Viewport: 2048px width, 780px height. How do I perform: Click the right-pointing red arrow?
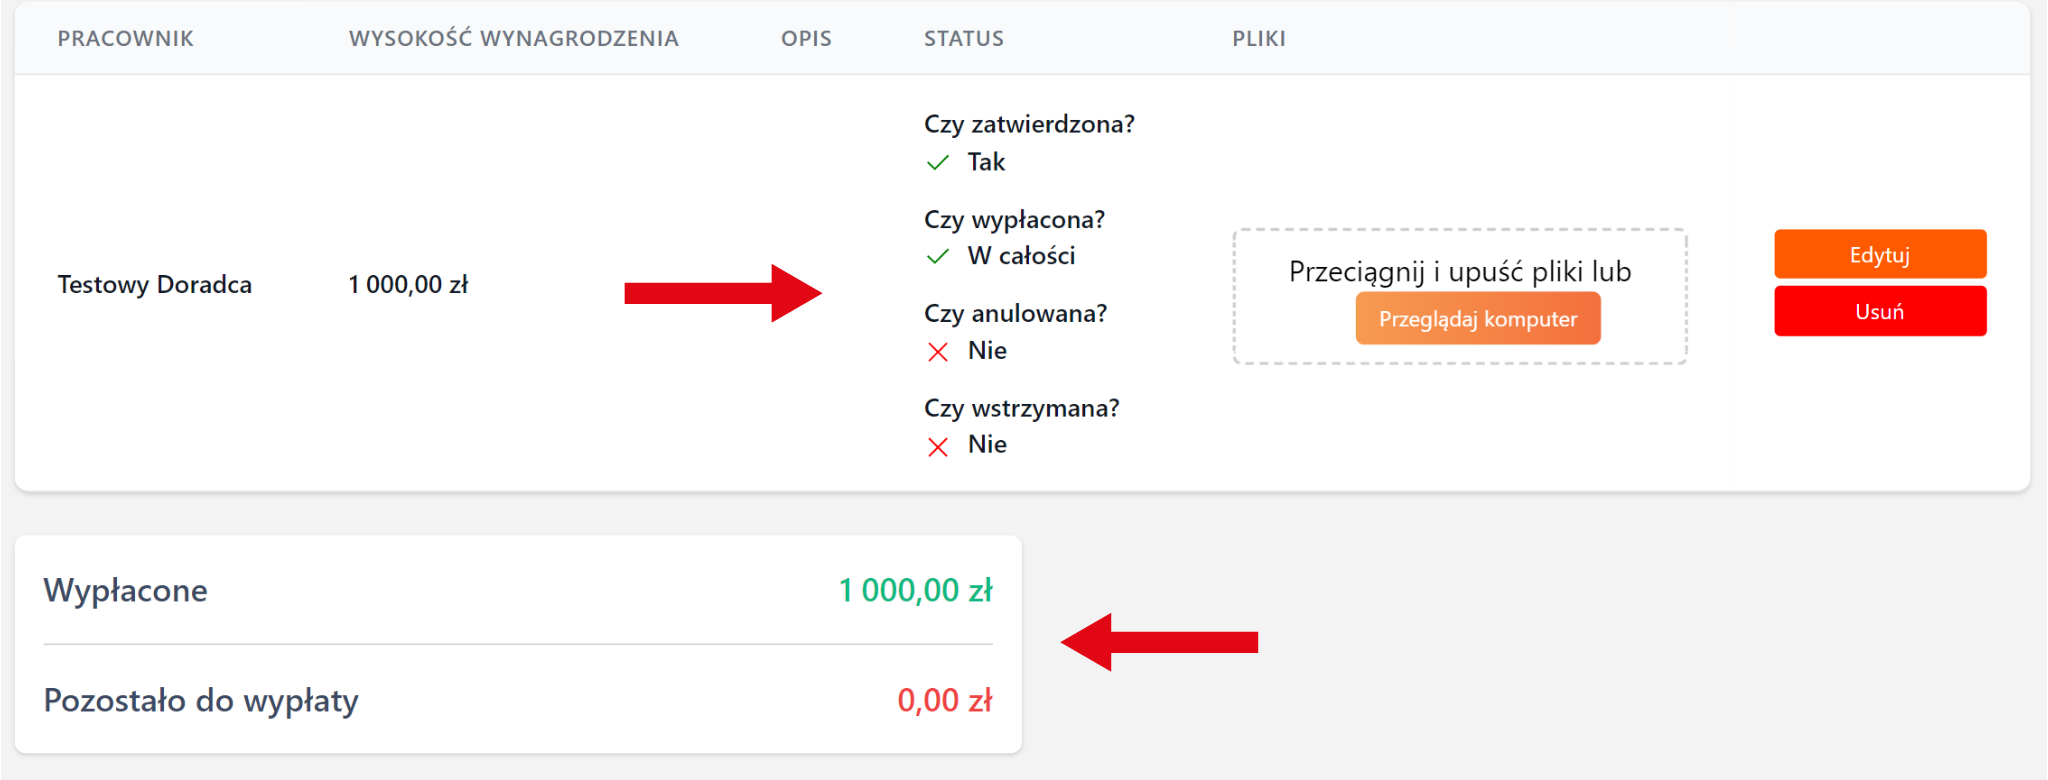[722, 293]
